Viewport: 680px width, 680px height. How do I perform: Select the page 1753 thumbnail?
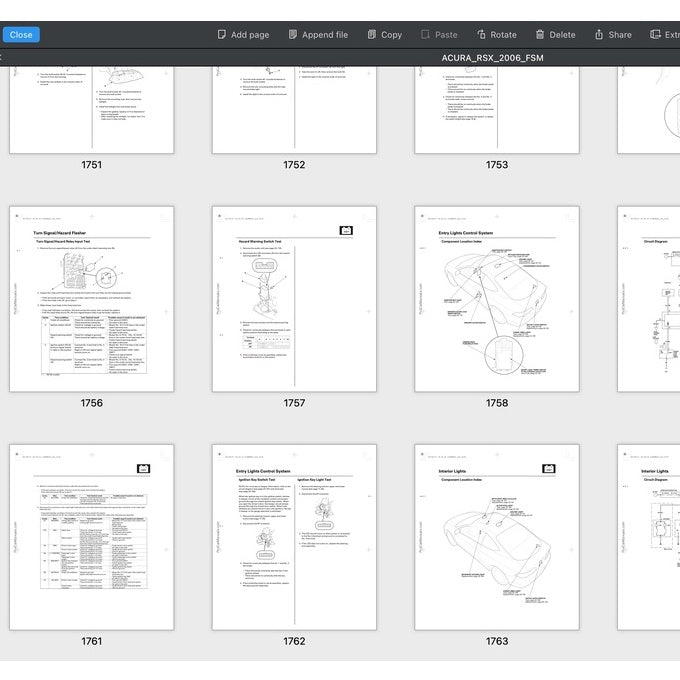496,110
